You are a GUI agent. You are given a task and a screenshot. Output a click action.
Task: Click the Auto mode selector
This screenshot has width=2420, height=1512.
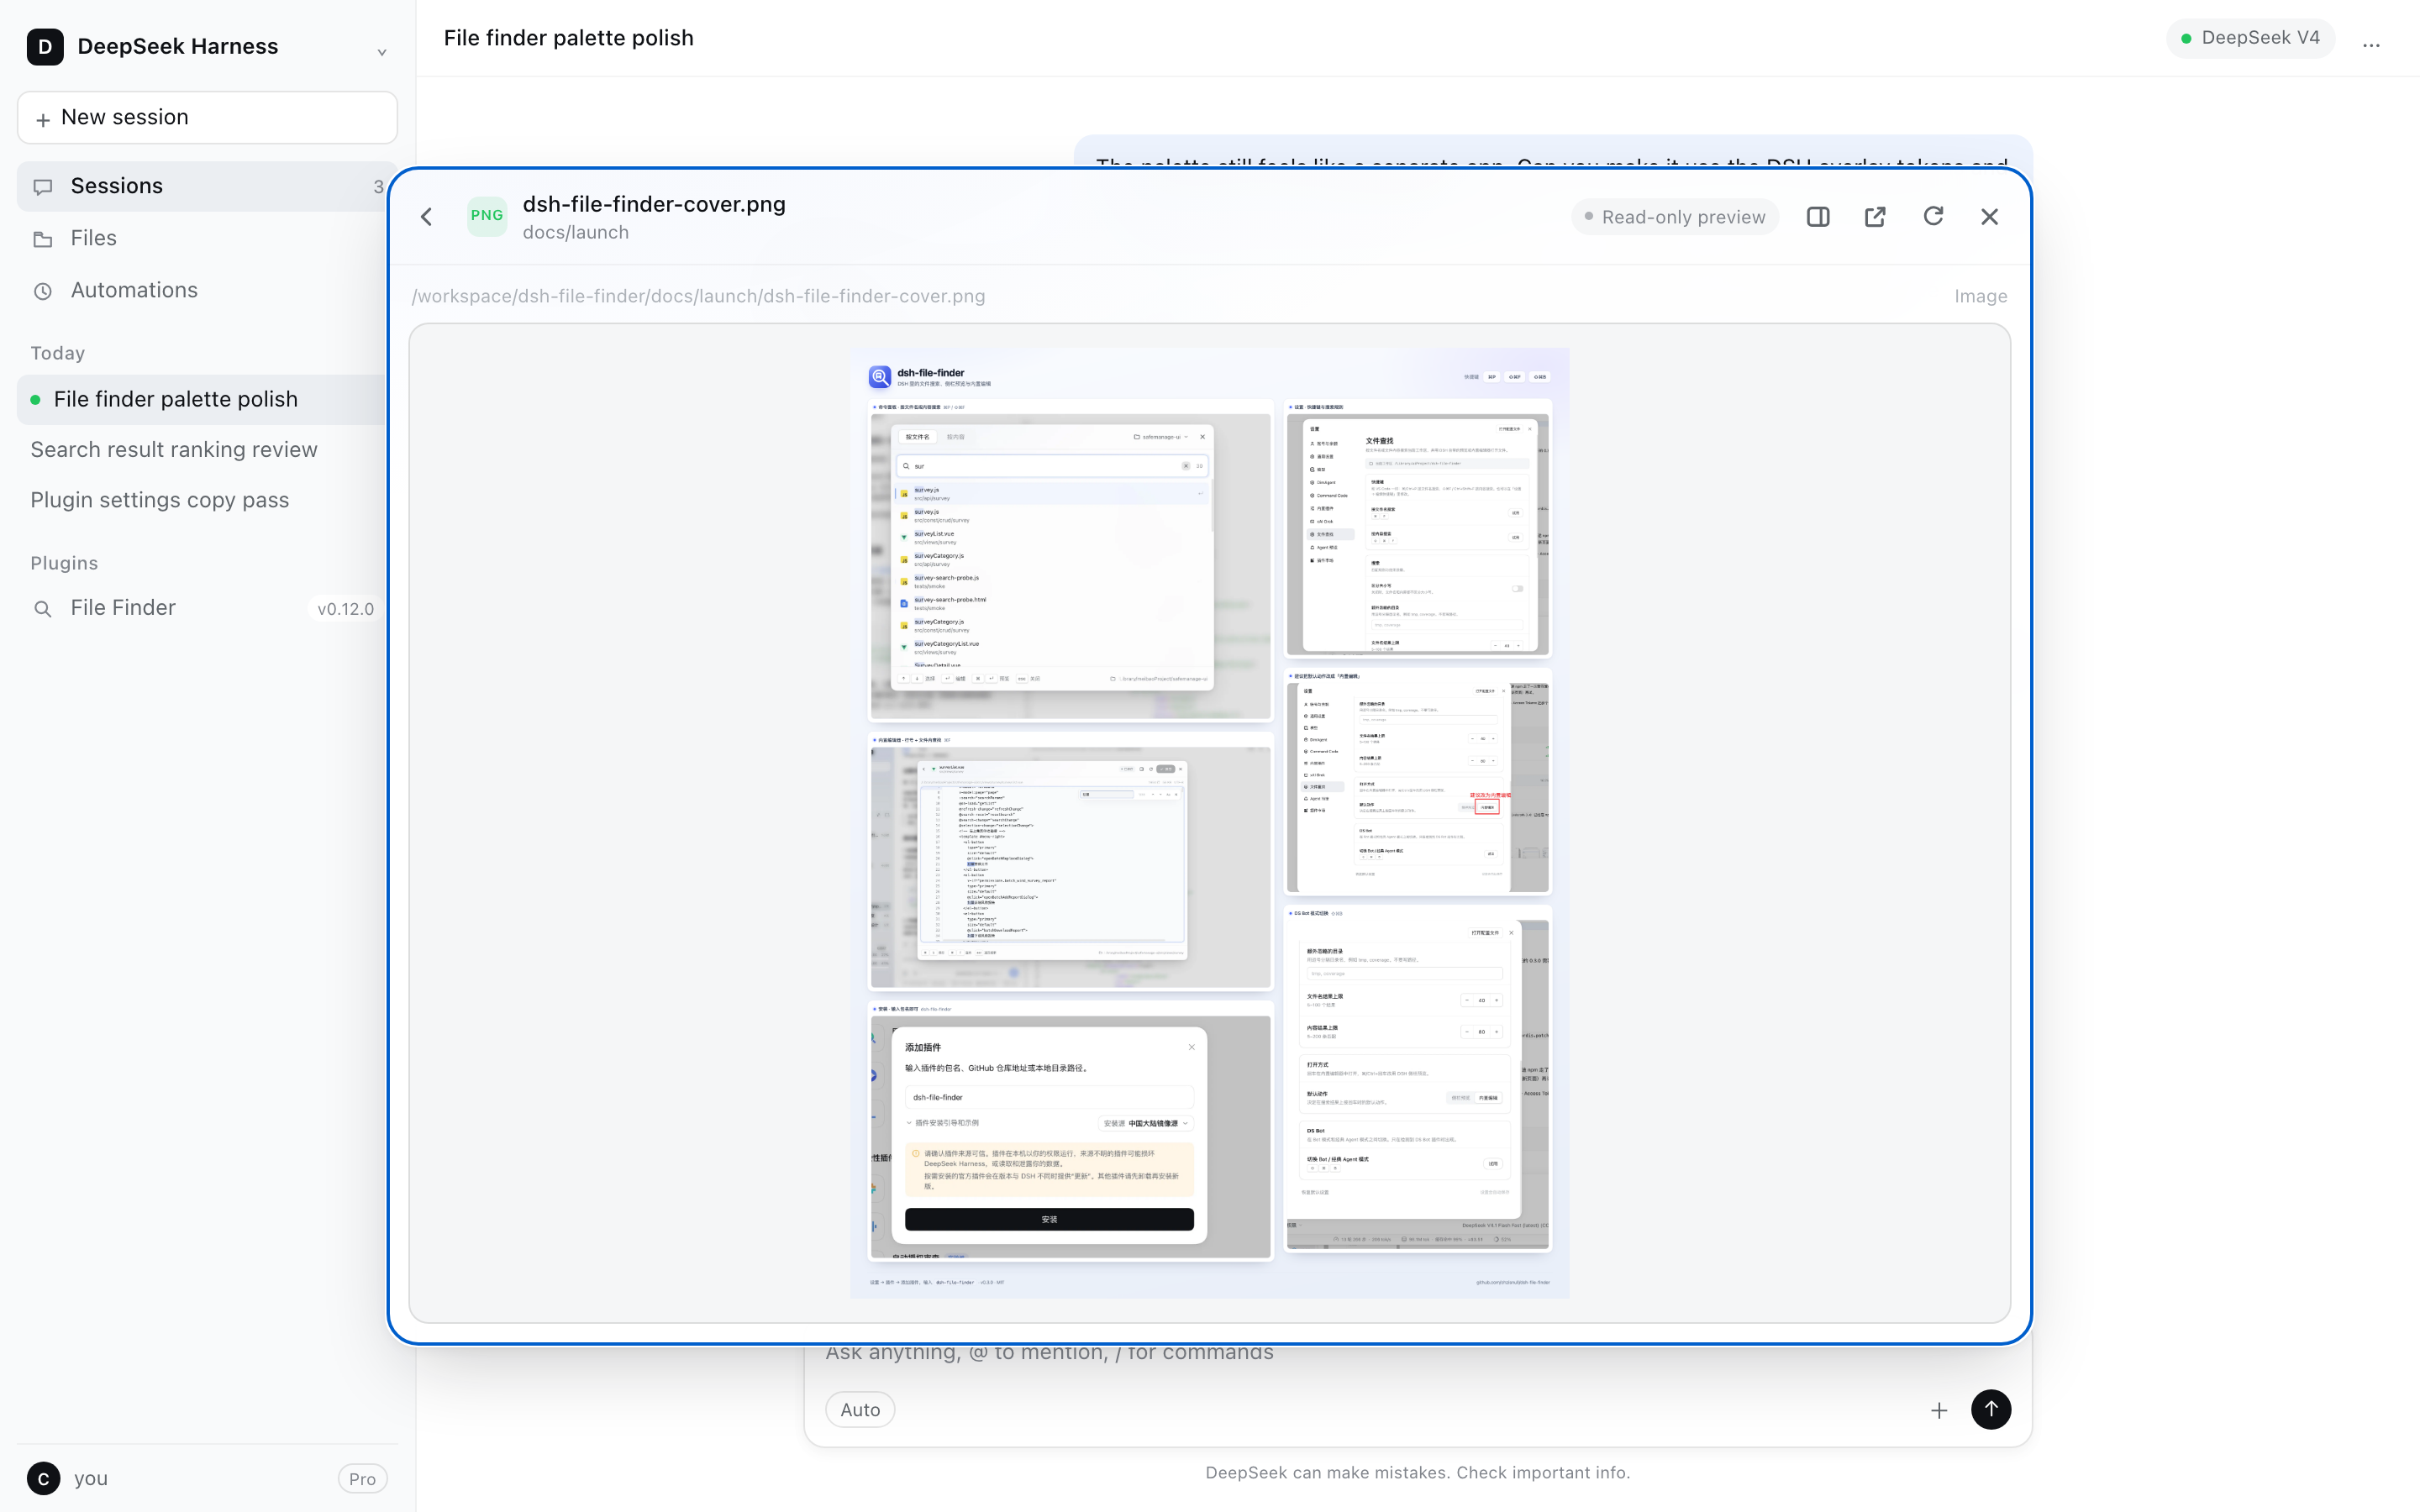click(x=860, y=1410)
